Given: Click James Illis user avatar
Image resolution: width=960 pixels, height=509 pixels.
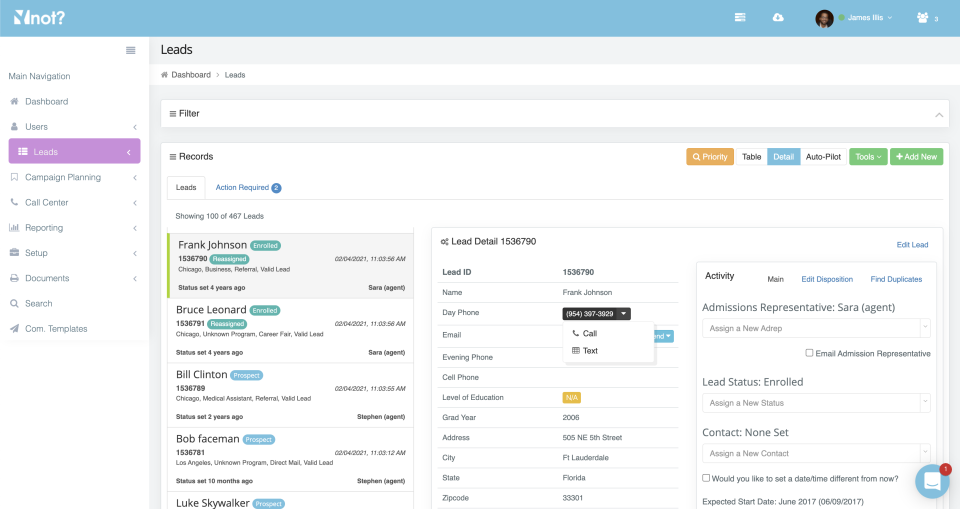Looking at the screenshot, I should click(824, 18).
